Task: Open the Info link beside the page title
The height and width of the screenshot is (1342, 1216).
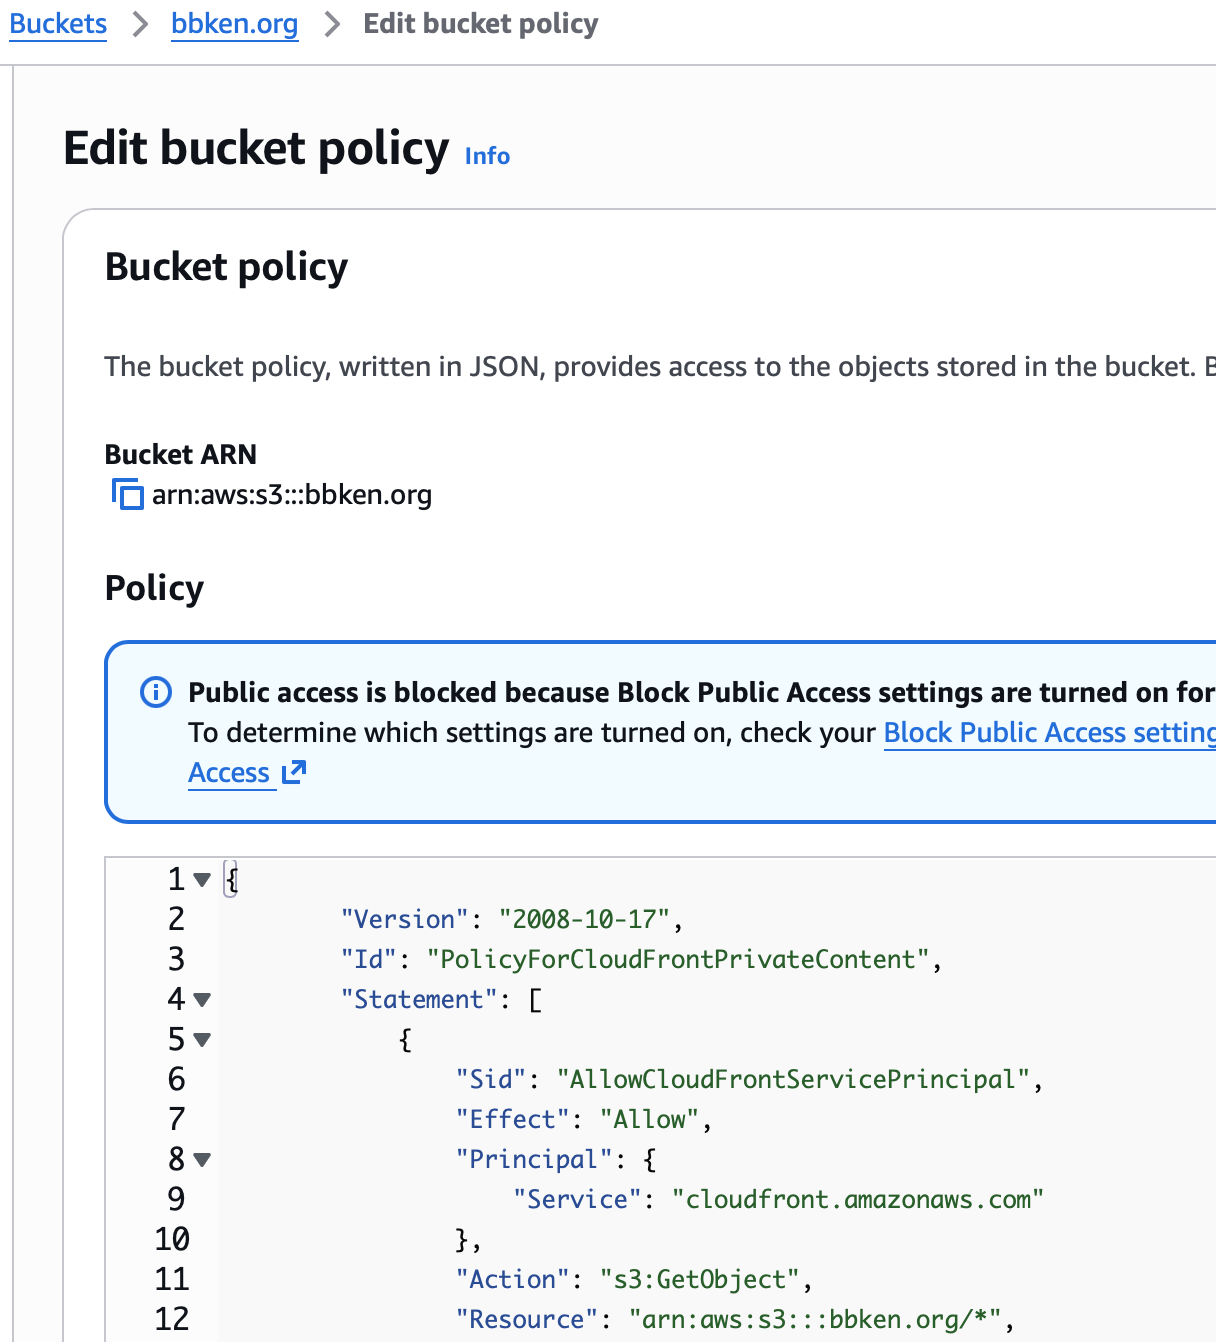Action: click(487, 156)
